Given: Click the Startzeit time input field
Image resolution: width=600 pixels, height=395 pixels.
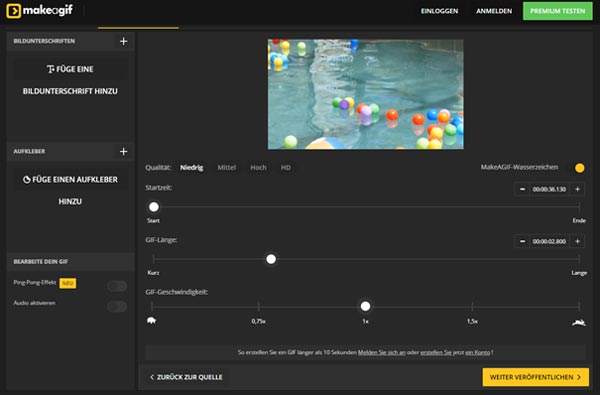Looking at the screenshot, I should point(549,189).
